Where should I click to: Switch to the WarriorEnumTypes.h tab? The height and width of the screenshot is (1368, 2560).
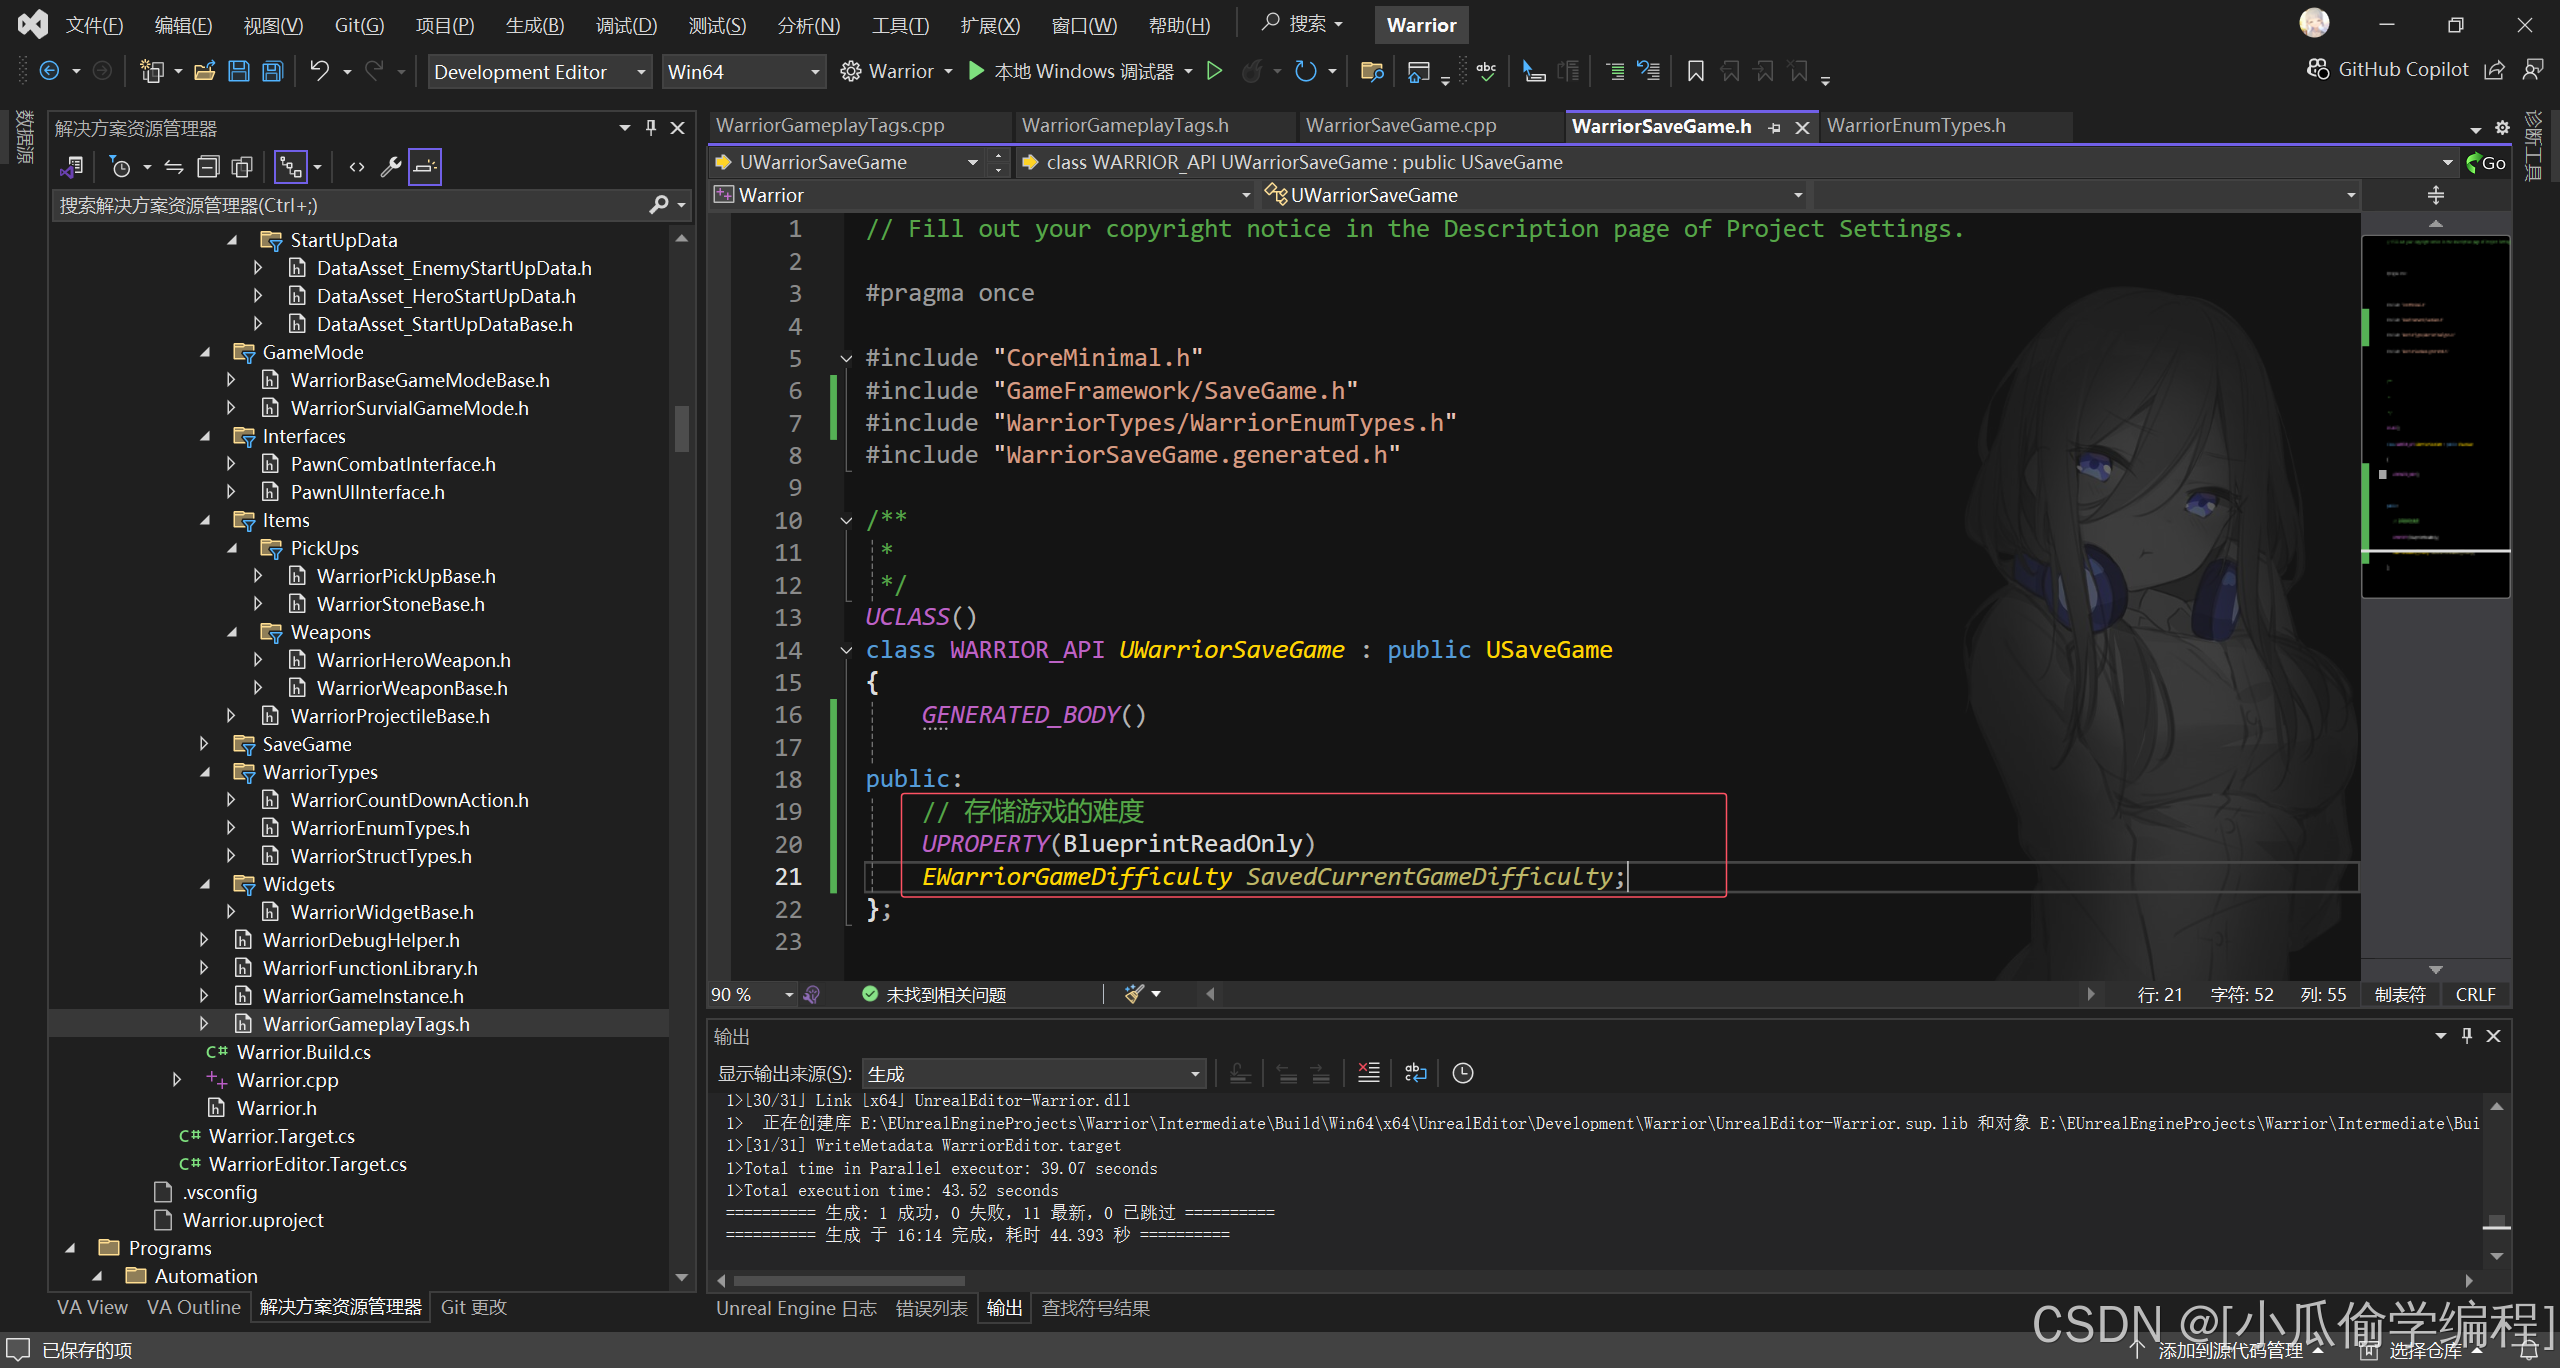(x=1915, y=126)
